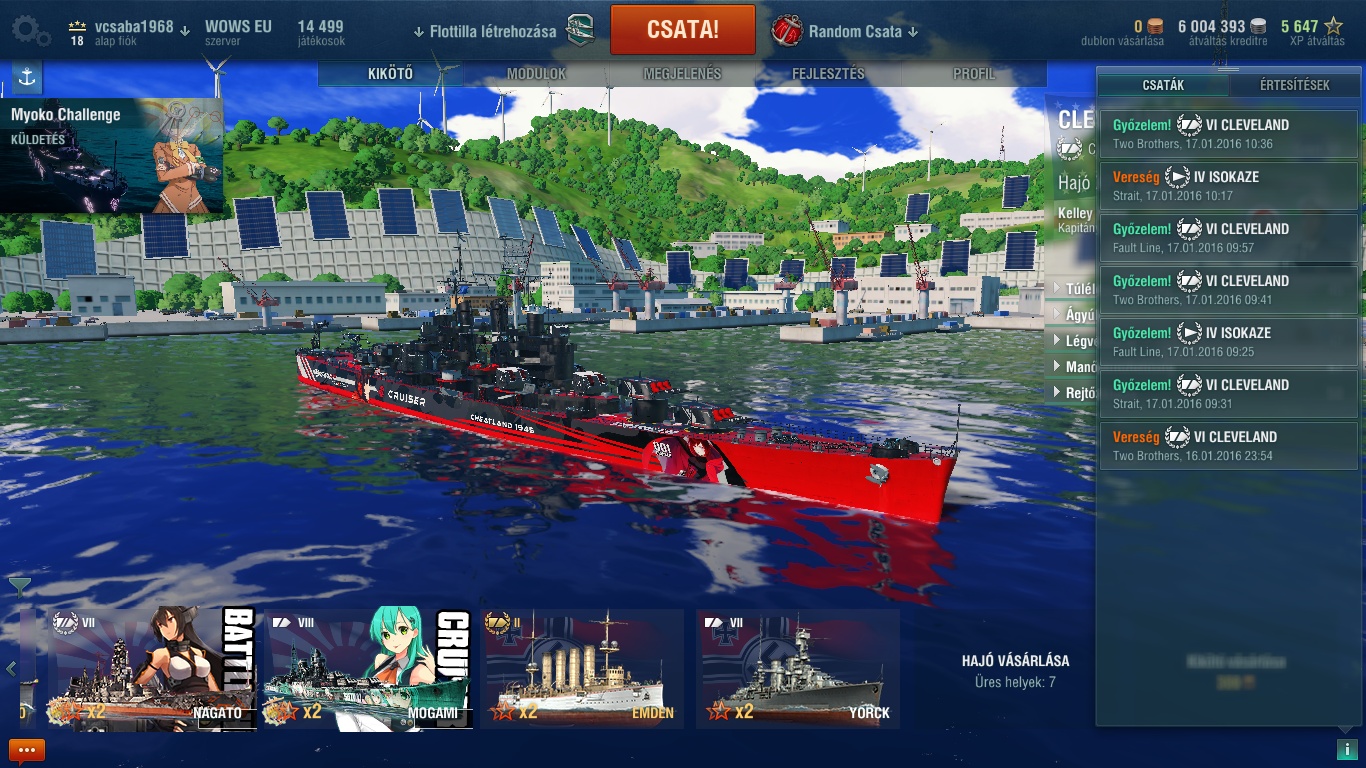Screen dimensions: 1366x768
Task: Click the free XP star icon
Action: click(1333, 27)
